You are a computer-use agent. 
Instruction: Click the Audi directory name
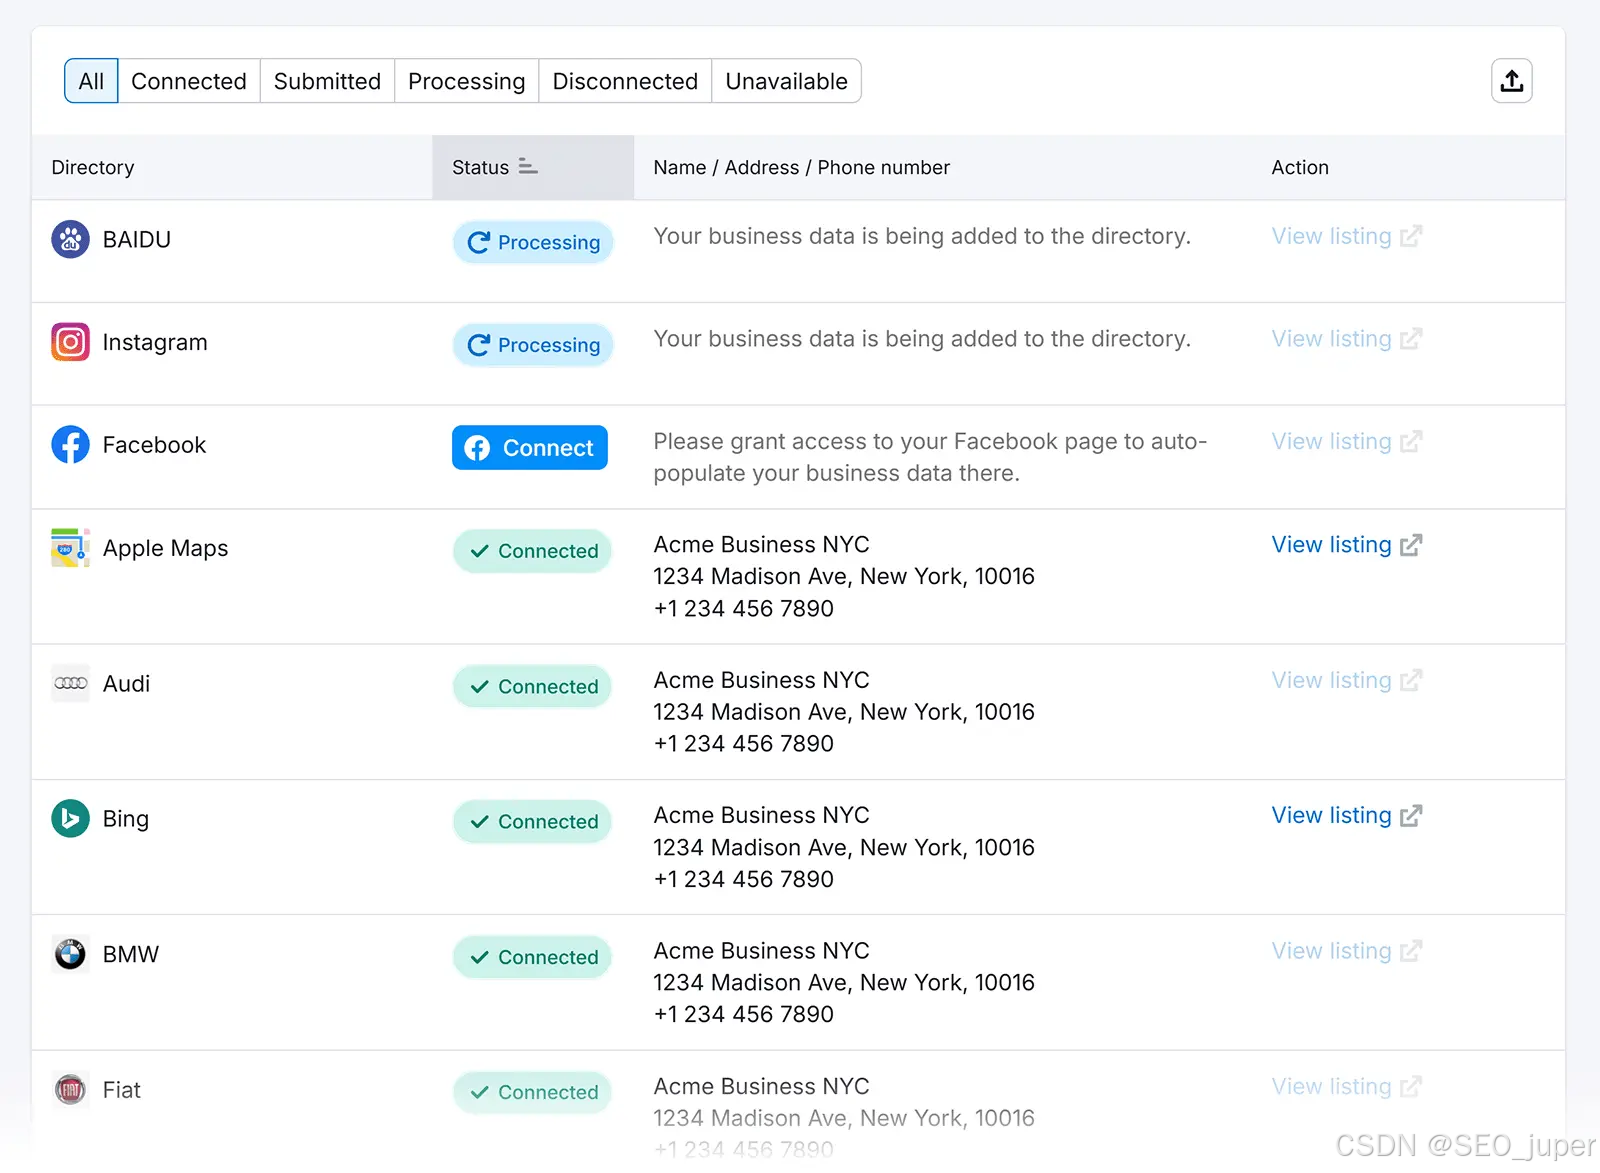126,684
